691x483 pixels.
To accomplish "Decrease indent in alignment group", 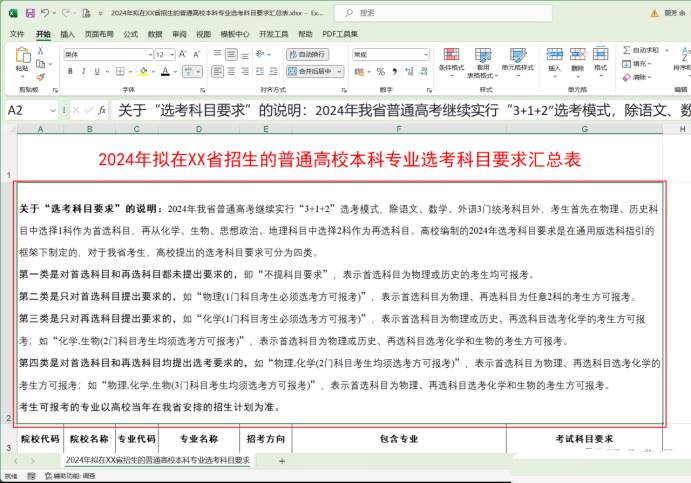I will point(260,71).
